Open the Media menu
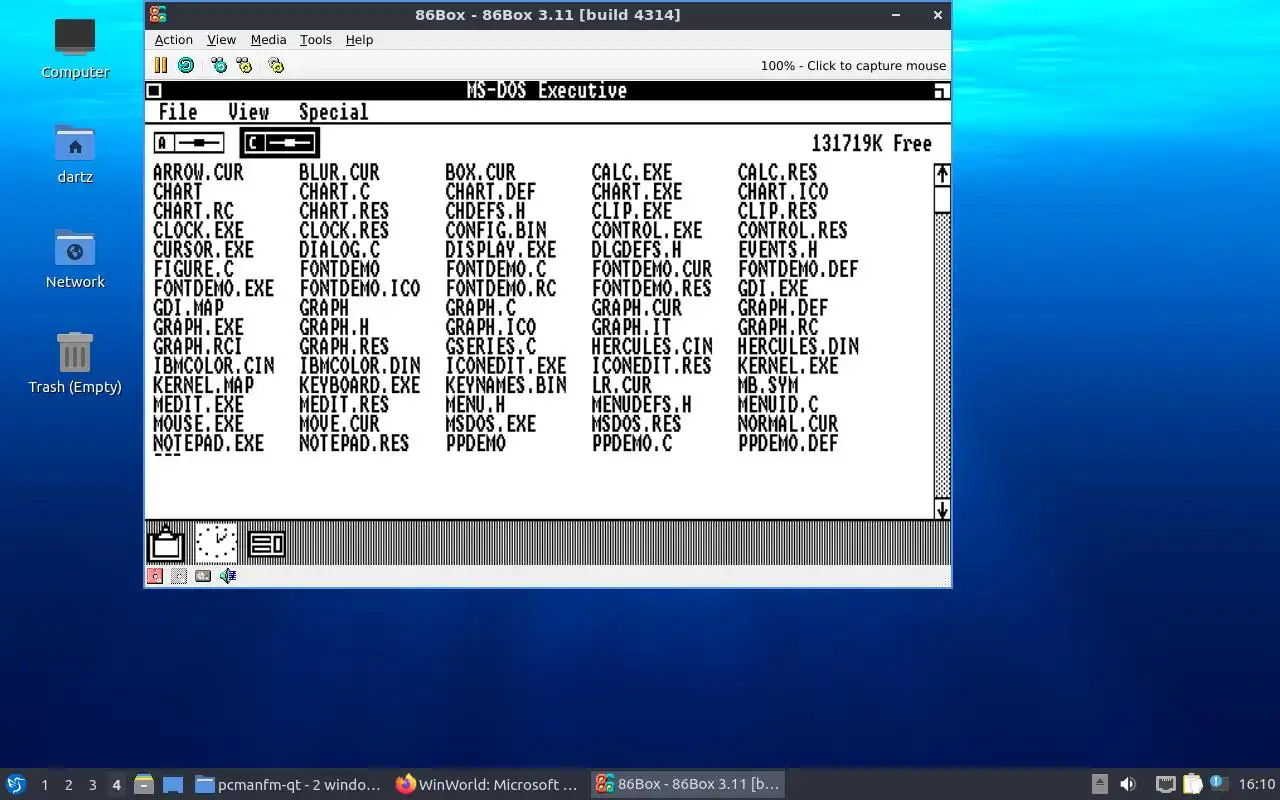Screen dimensions: 1280x800 pos(268,40)
